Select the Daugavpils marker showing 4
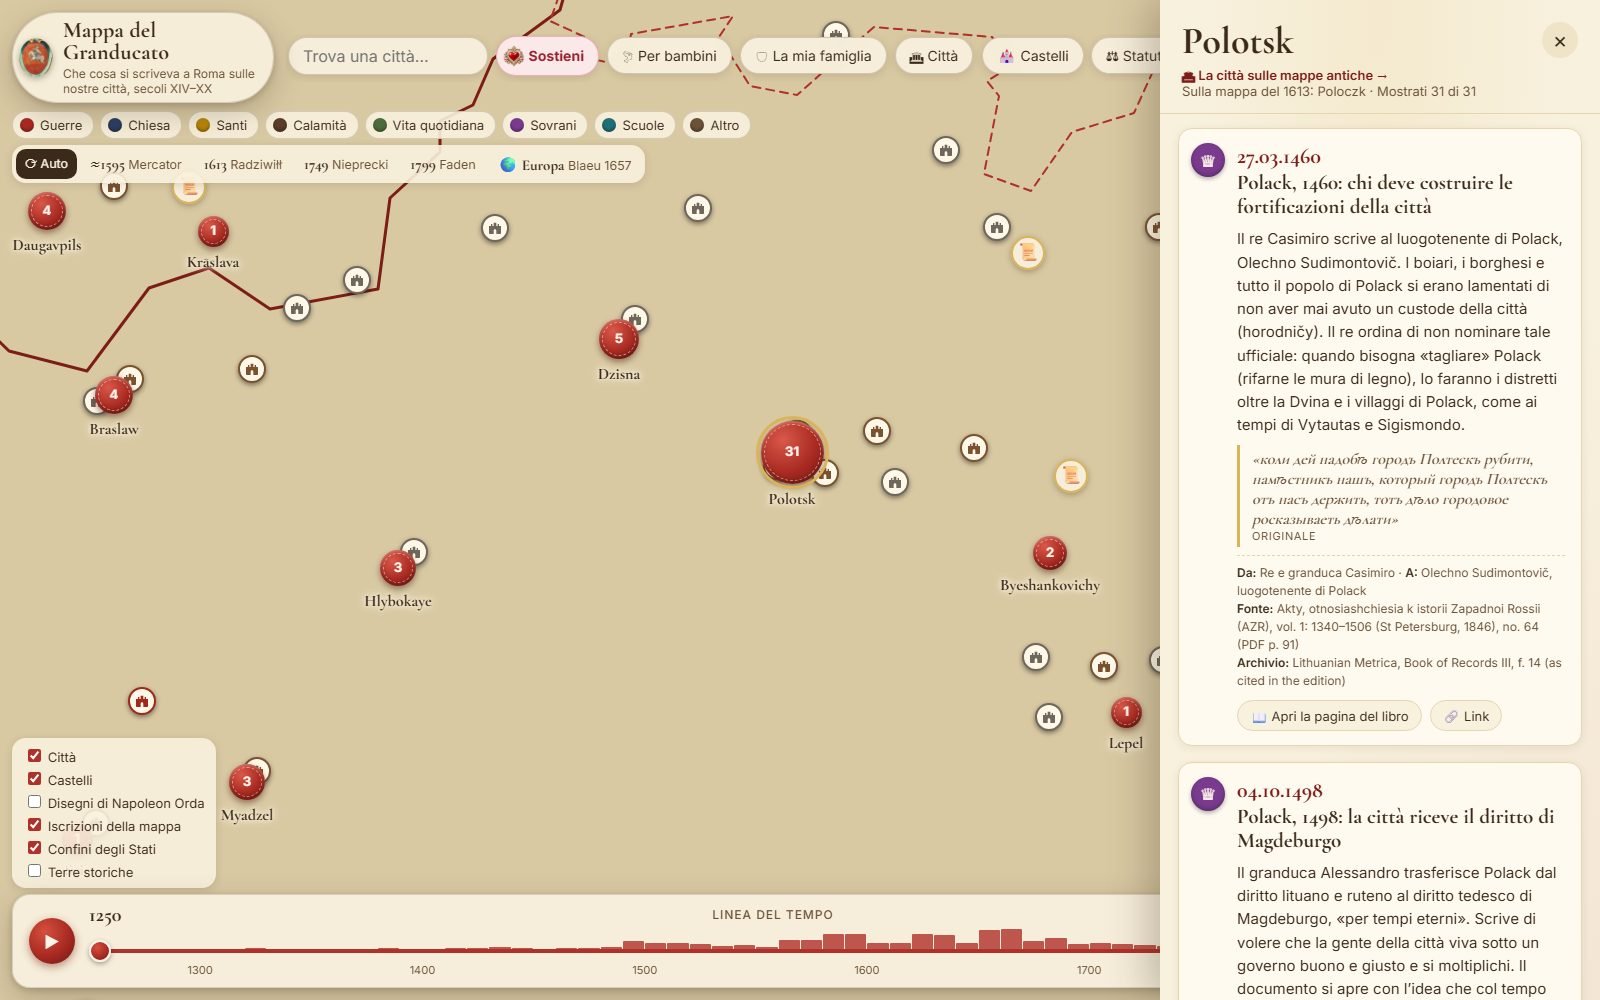The width and height of the screenshot is (1600, 1000). click(46, 211)
